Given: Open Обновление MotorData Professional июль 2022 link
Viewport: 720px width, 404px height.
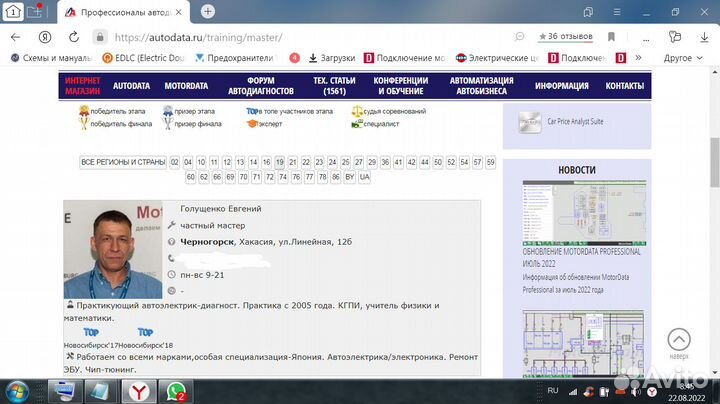Looking at the screenshot, I should click(581, 258).
